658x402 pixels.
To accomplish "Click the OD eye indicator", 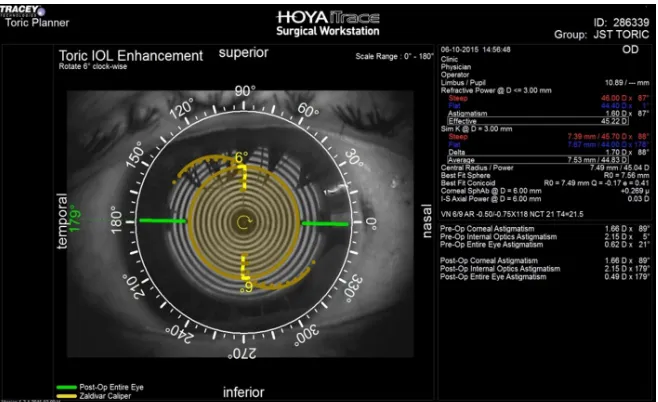I will tap(630, 50).
